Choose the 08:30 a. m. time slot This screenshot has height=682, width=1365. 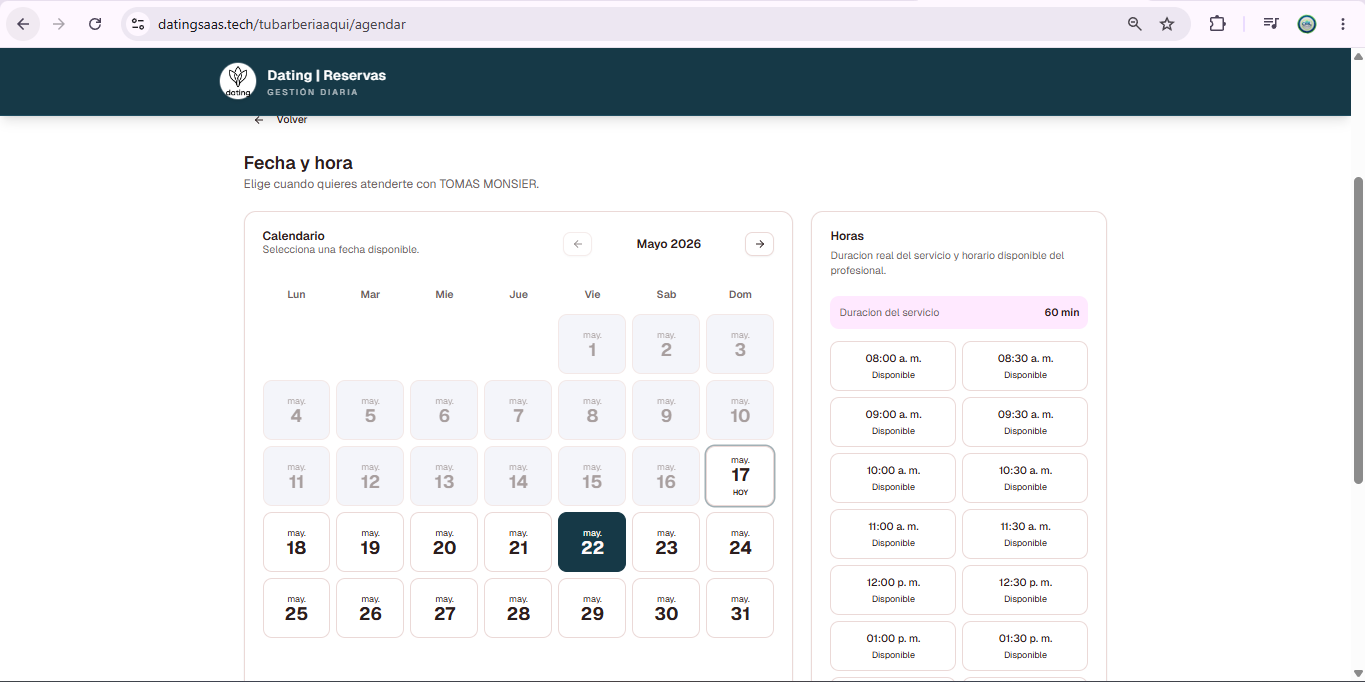(x=1025, y=366)
